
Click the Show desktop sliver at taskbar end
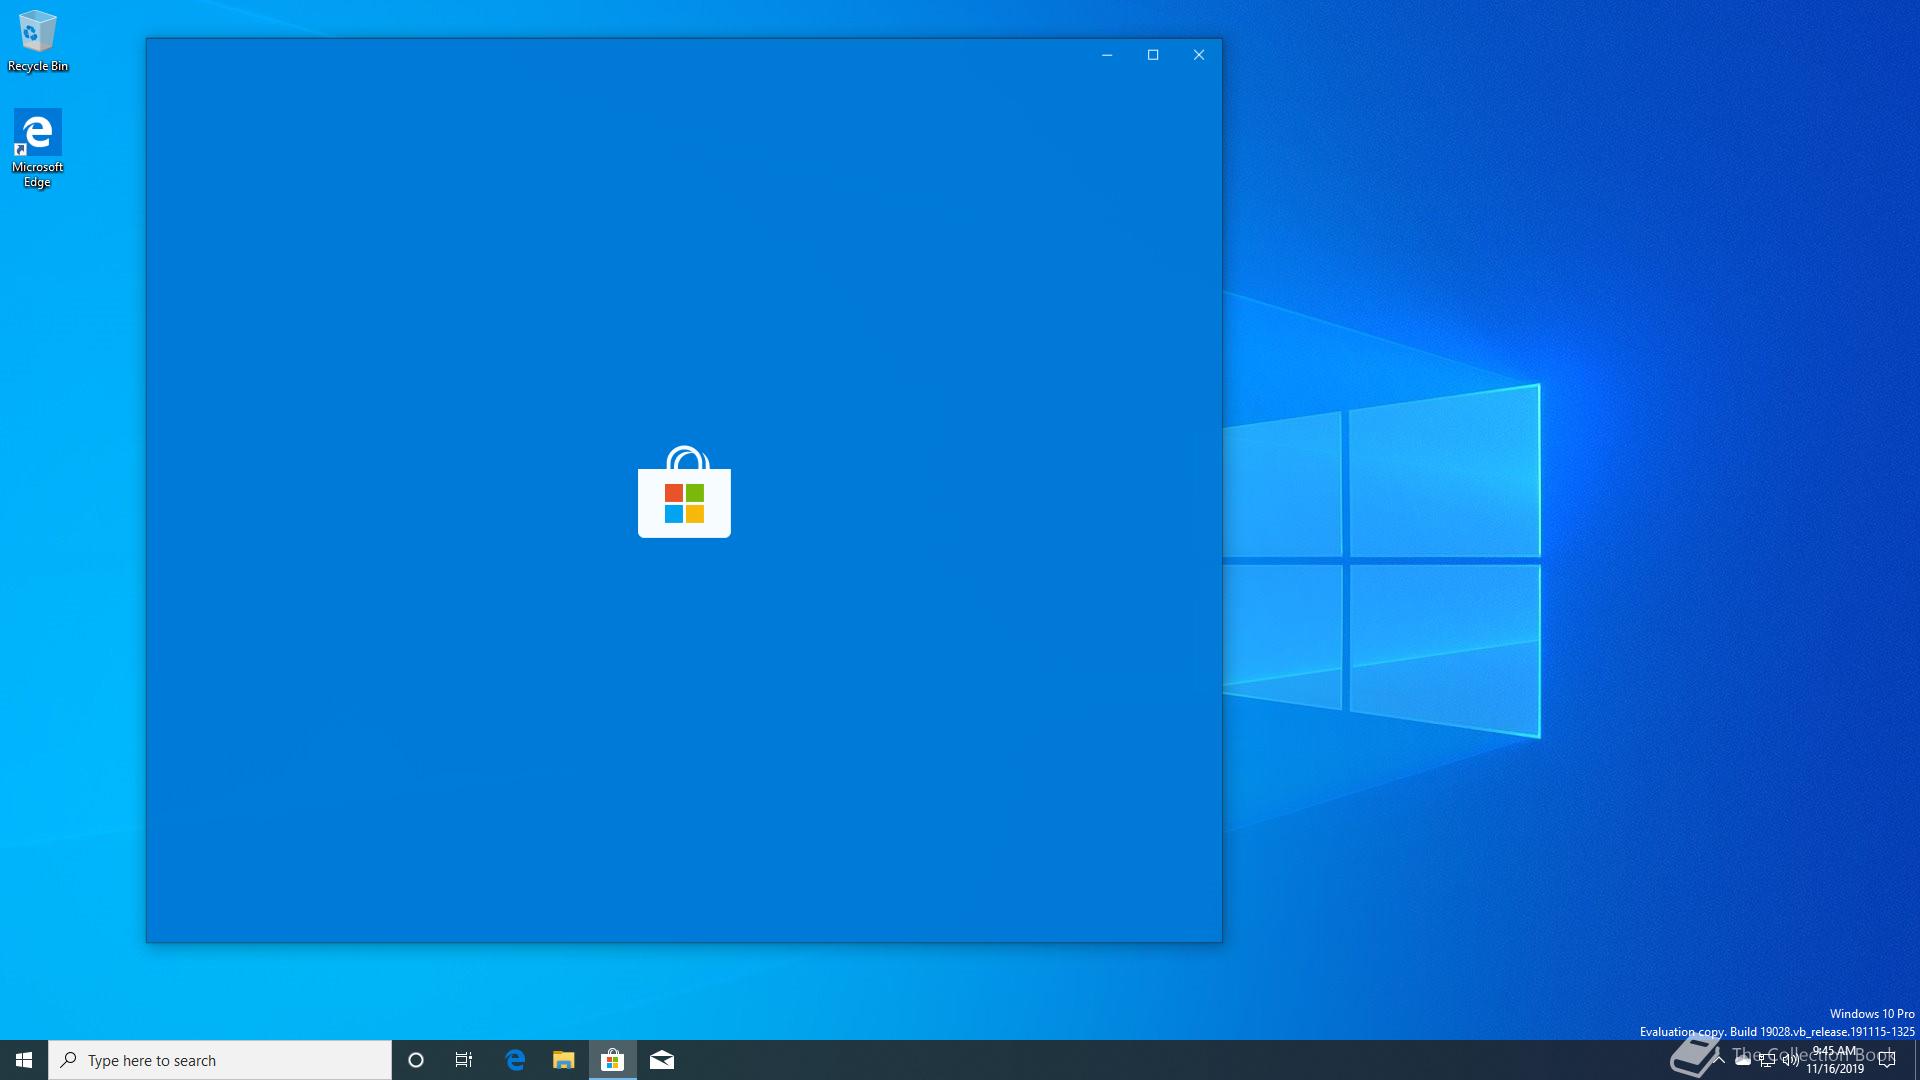pos(1916,1060)
